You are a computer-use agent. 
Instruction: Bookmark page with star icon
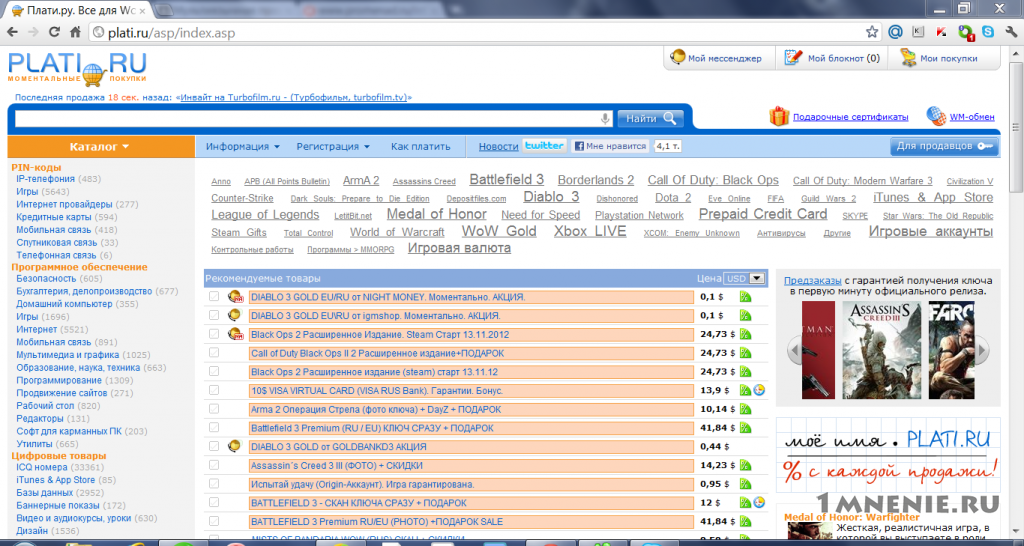tap(872, 32)
